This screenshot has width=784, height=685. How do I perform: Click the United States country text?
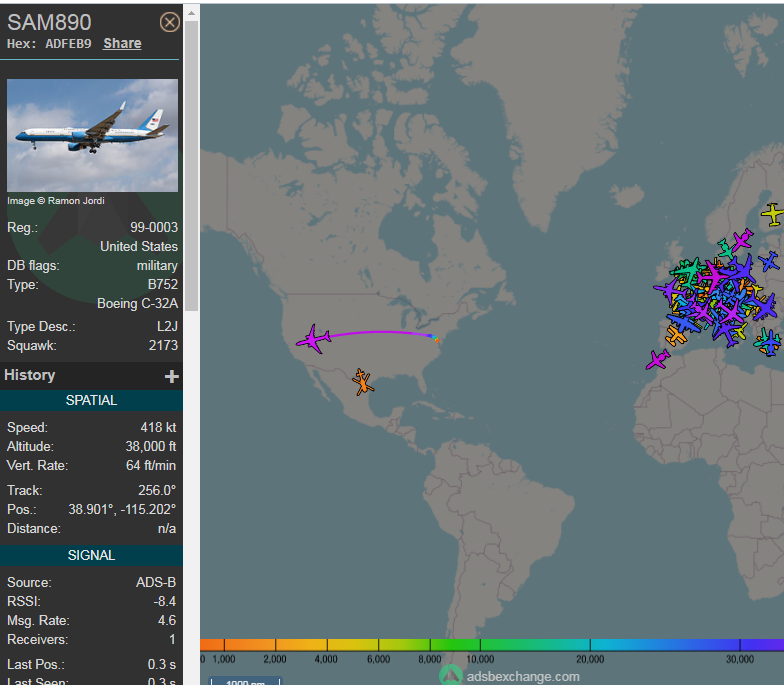point(139,246)
